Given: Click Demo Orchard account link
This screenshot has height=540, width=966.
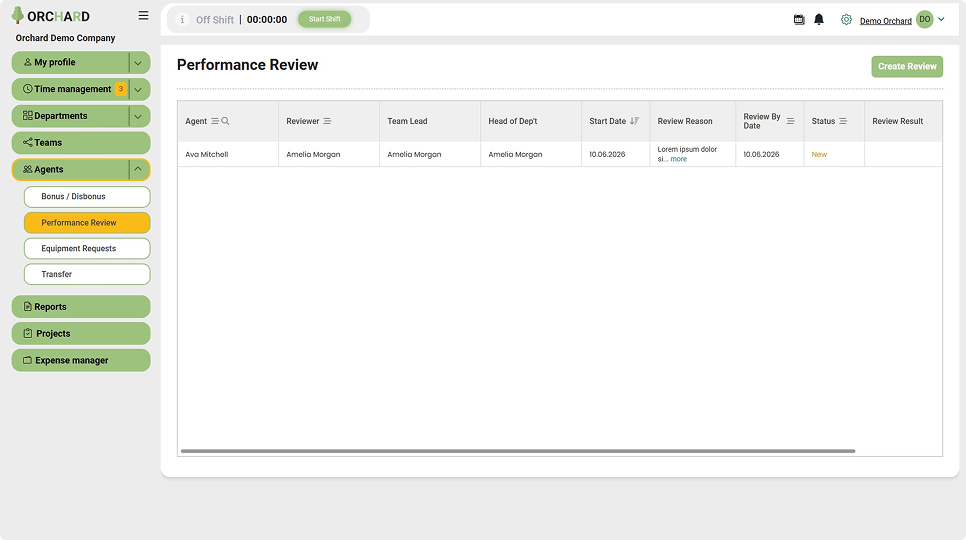Looking at the screenshot, I should tap(885, 21).
